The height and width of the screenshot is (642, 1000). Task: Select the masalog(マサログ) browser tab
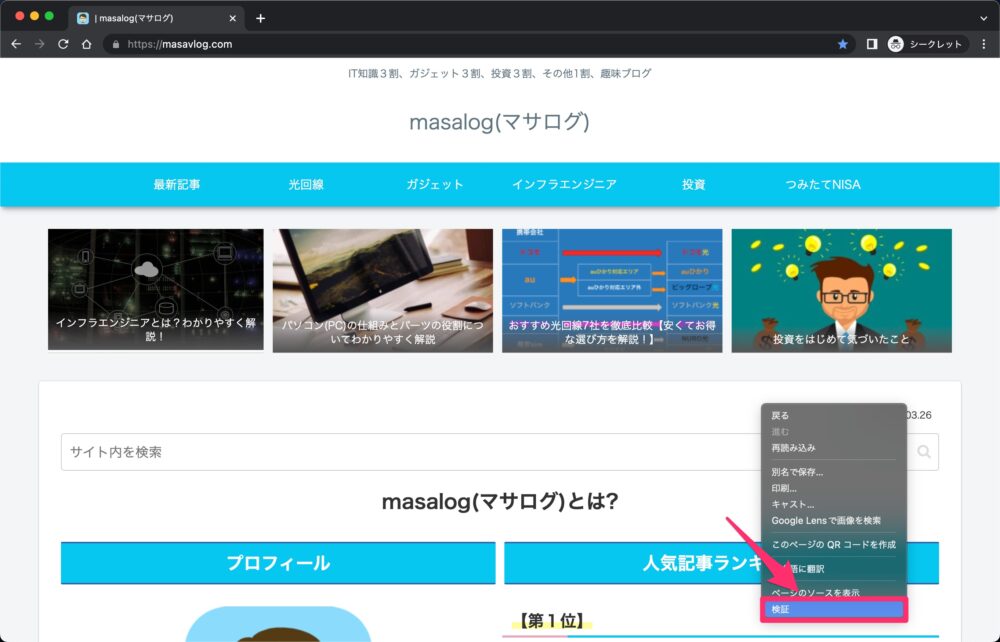(156, 18)
